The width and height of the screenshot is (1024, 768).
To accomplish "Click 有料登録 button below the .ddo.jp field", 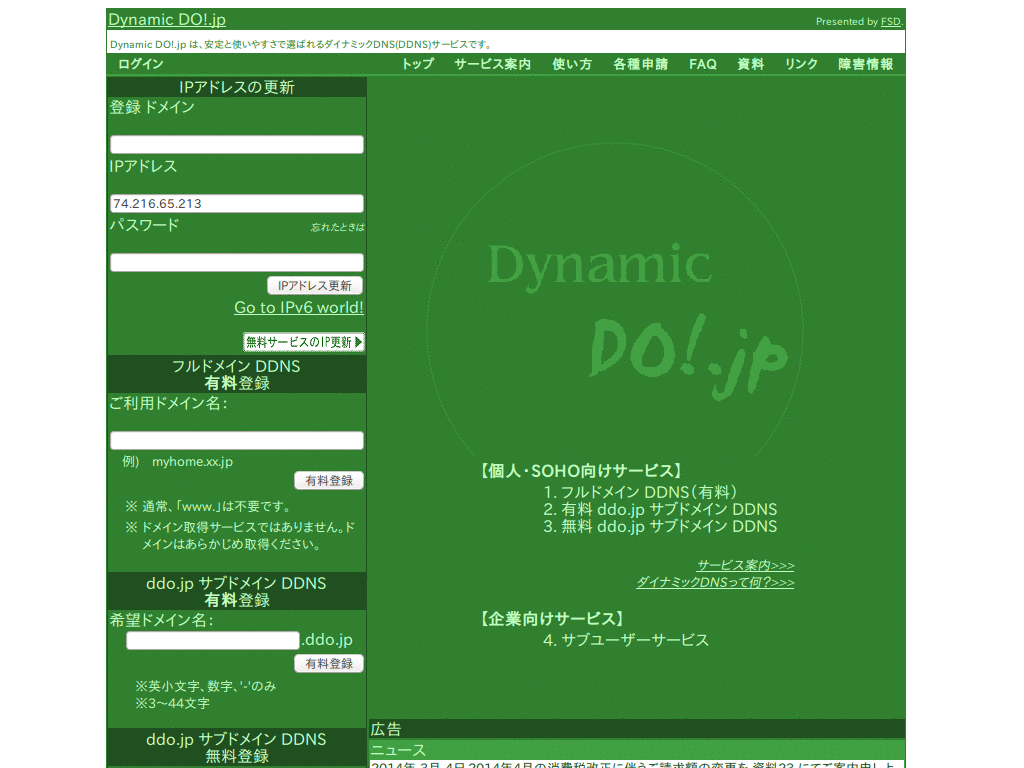I will point(329,664).
